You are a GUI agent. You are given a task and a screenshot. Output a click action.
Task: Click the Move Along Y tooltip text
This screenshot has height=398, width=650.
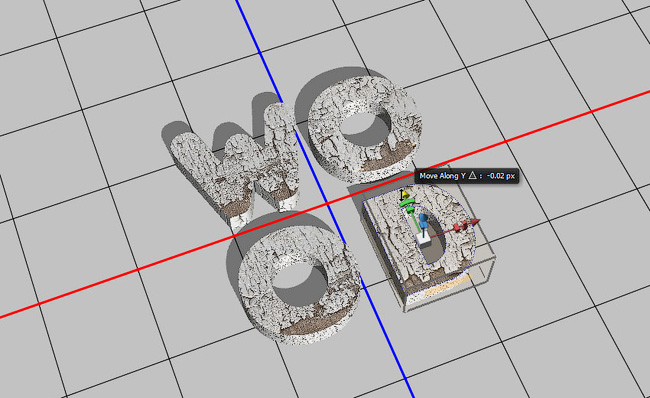[467, 176]
